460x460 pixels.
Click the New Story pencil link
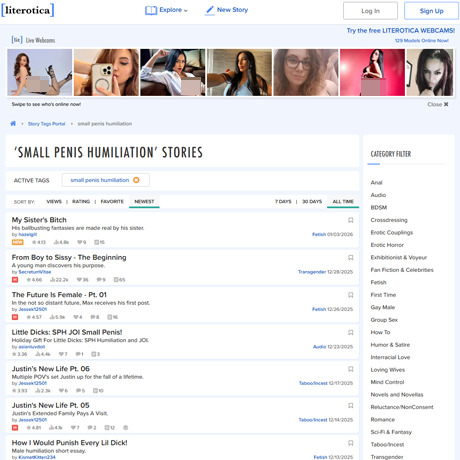(x=227, y=10)
